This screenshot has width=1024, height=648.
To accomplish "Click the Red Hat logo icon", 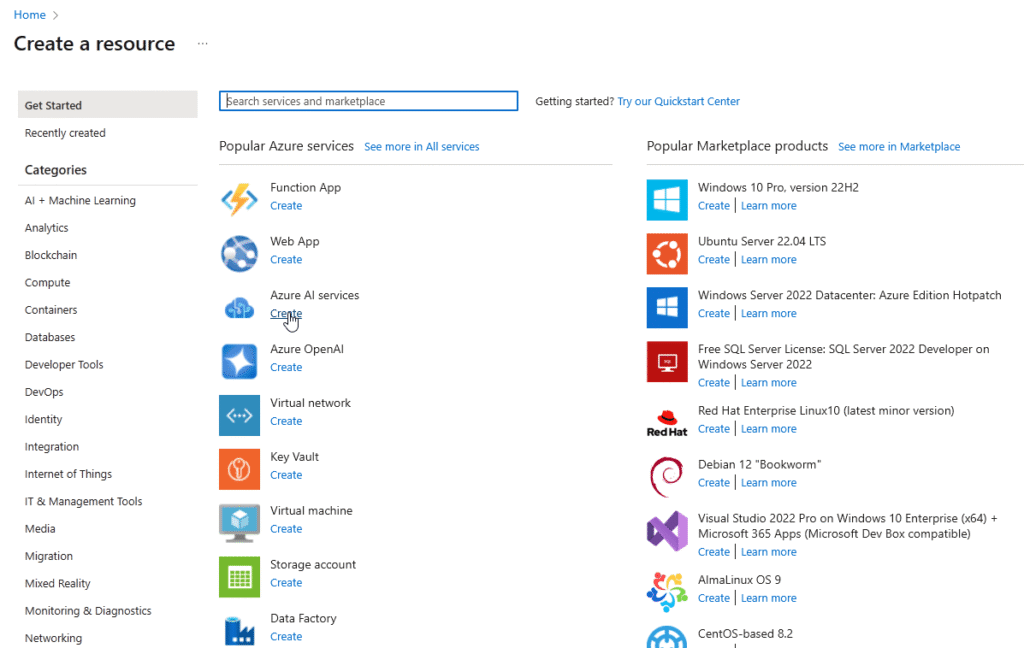I will coord(667,423).
